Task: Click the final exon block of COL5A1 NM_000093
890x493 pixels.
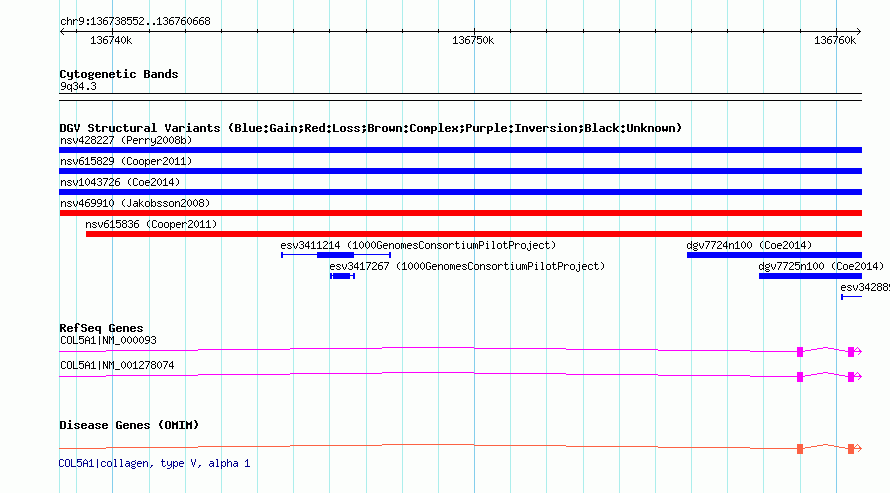Action: [x=851, y=352]
